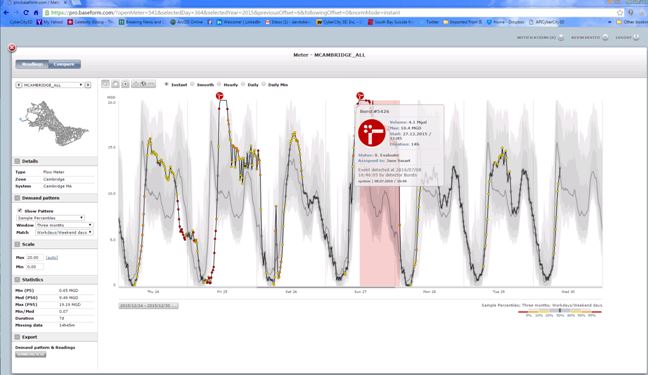The width and height of the screenshot is (648, 375).
Task: Click the large red burst event icon
Action: point(372,133)
